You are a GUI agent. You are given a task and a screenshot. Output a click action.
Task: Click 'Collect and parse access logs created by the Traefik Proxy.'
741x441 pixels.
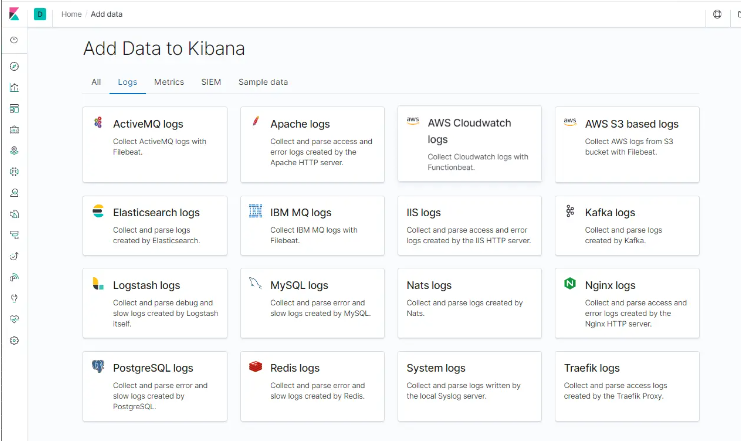pyautogui.click(x=615, y=391)
